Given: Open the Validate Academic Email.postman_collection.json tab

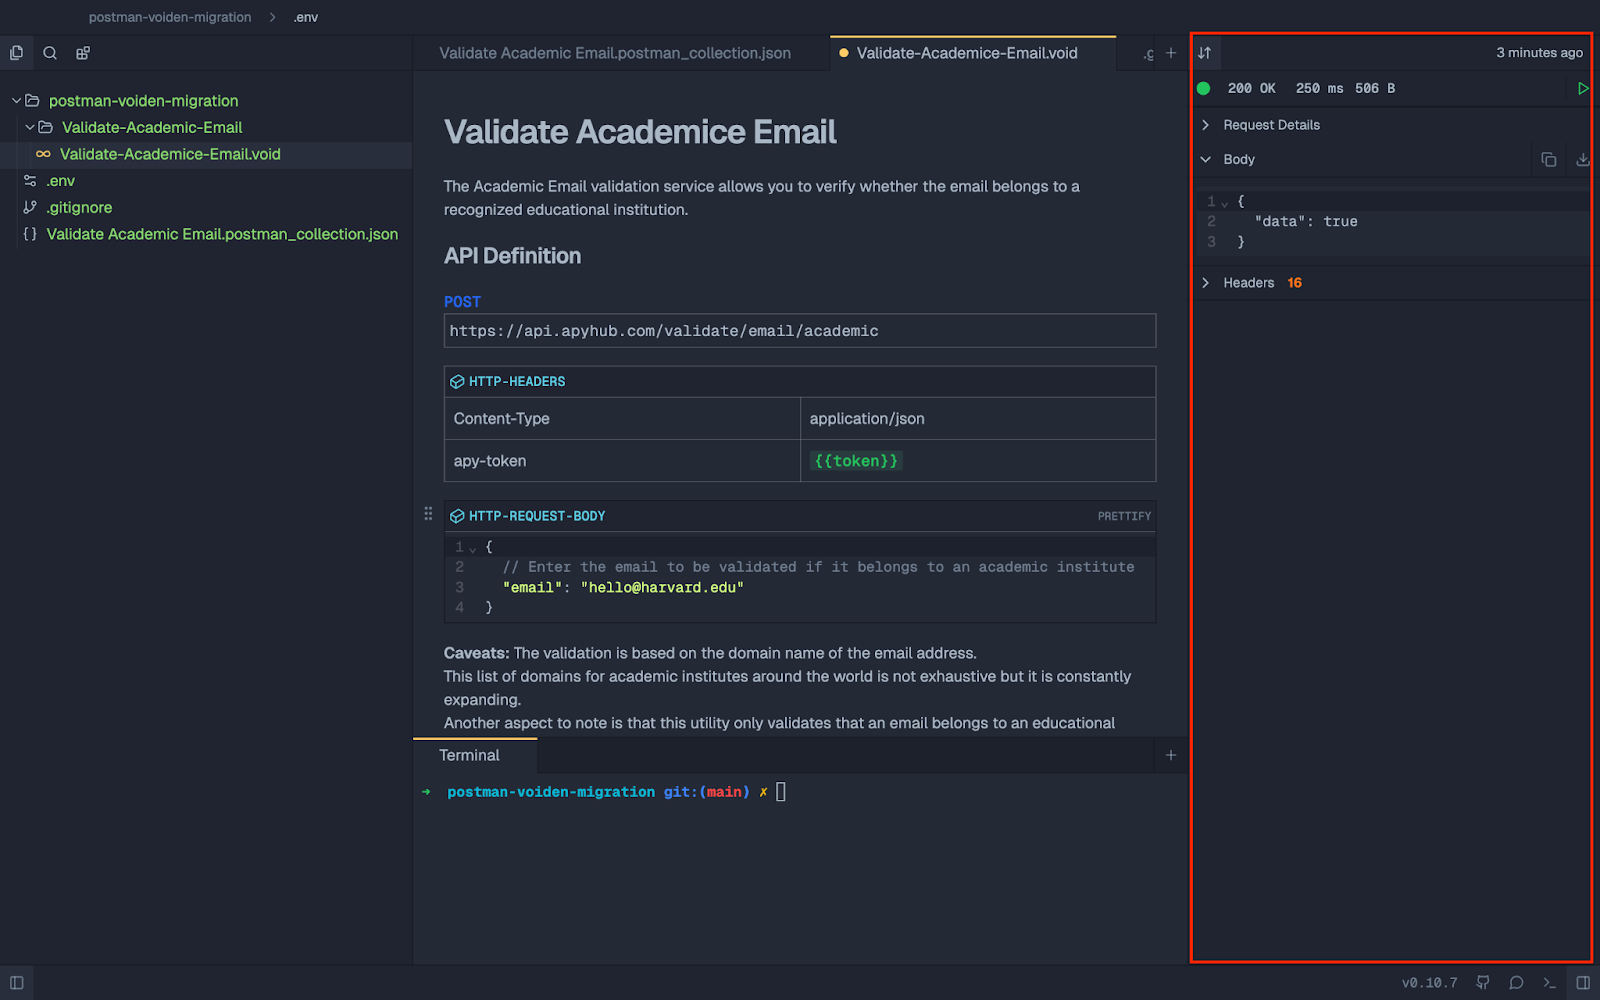Looking at the screenshot, I should [x=615, y=53].
